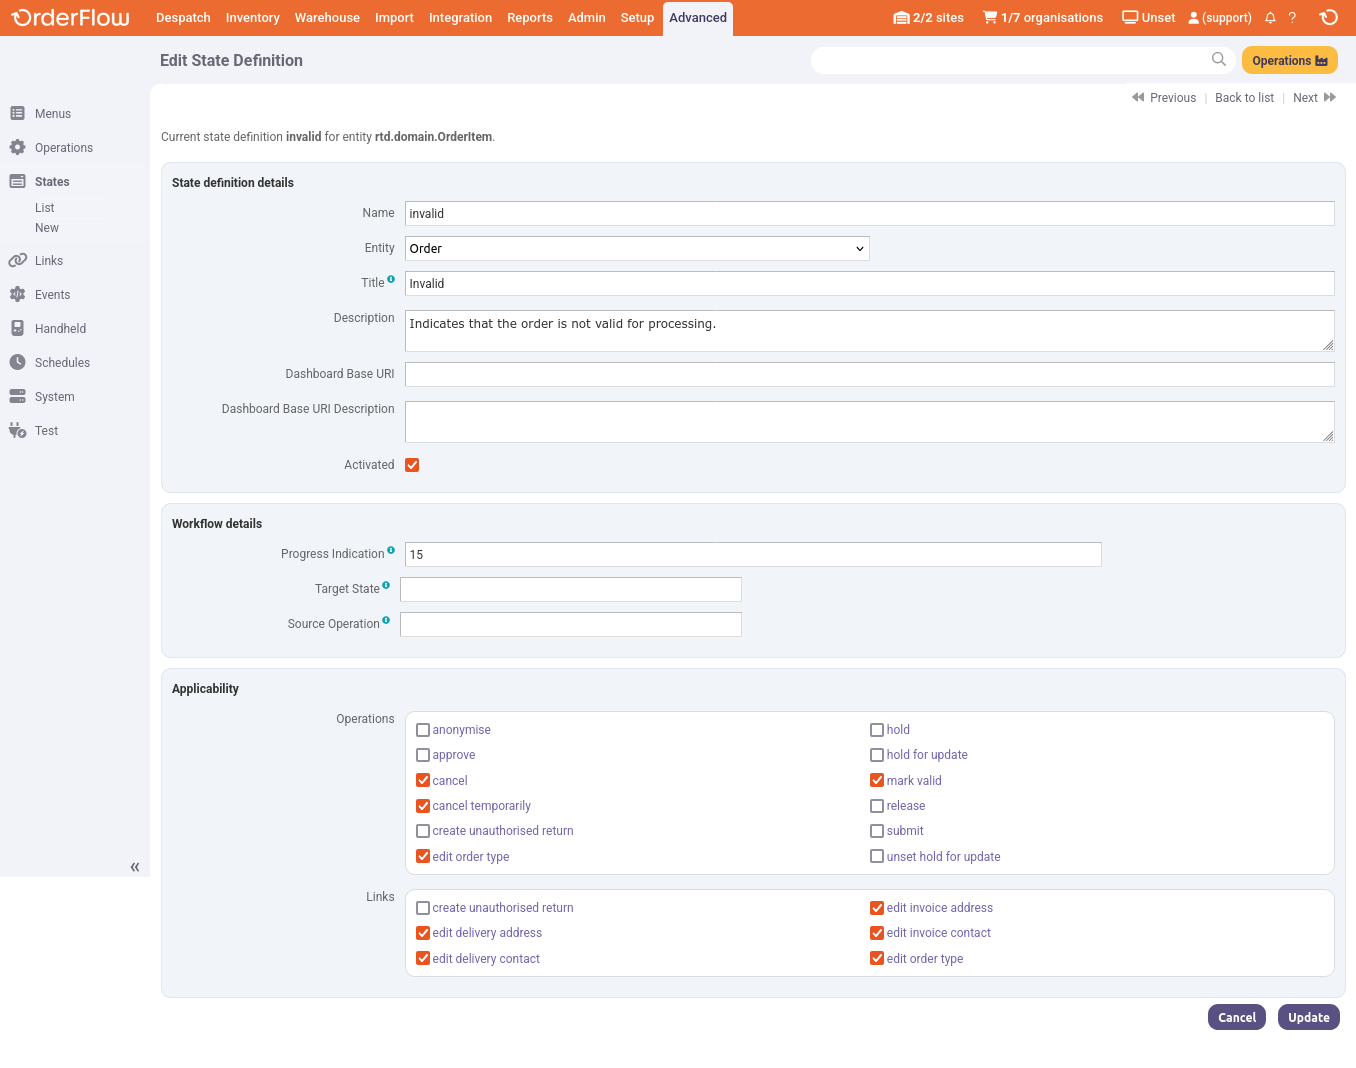Switch to the Reports menu

click(x=529, y=18)
